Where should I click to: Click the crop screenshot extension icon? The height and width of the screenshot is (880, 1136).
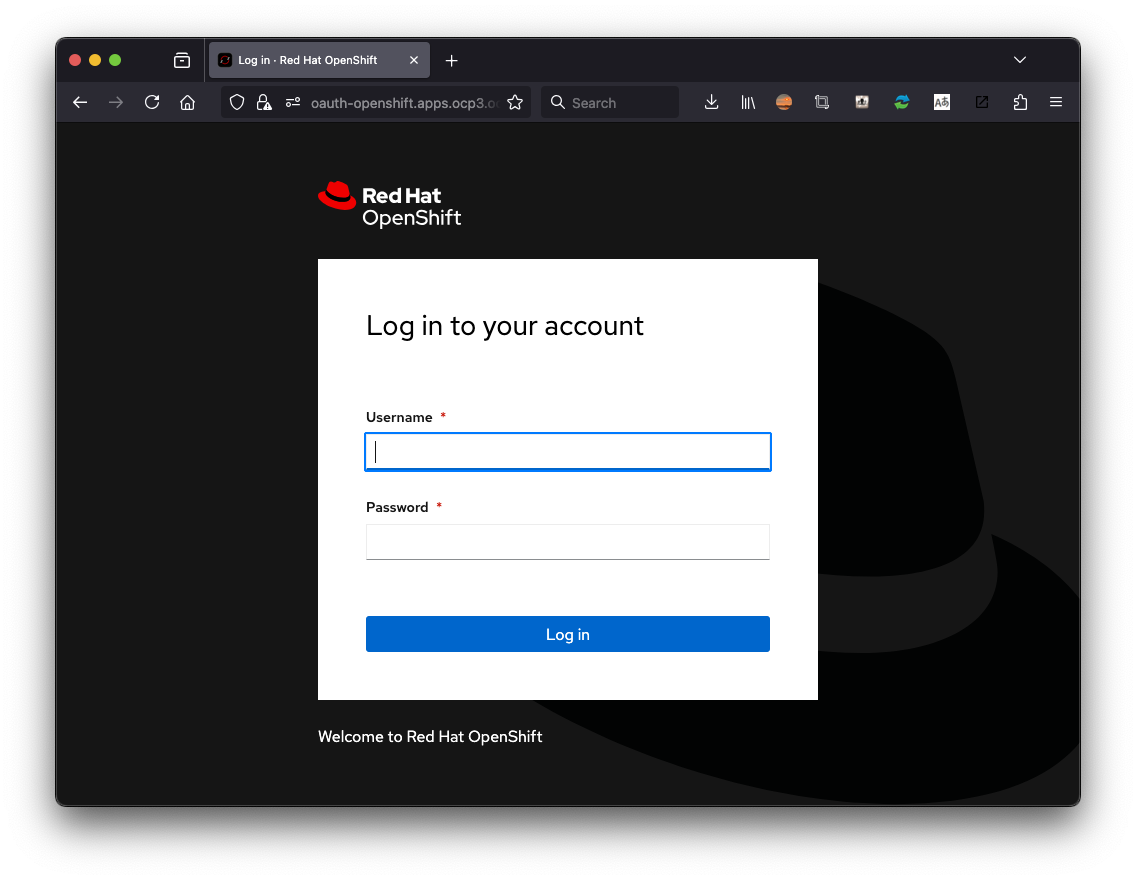[822, 103]
